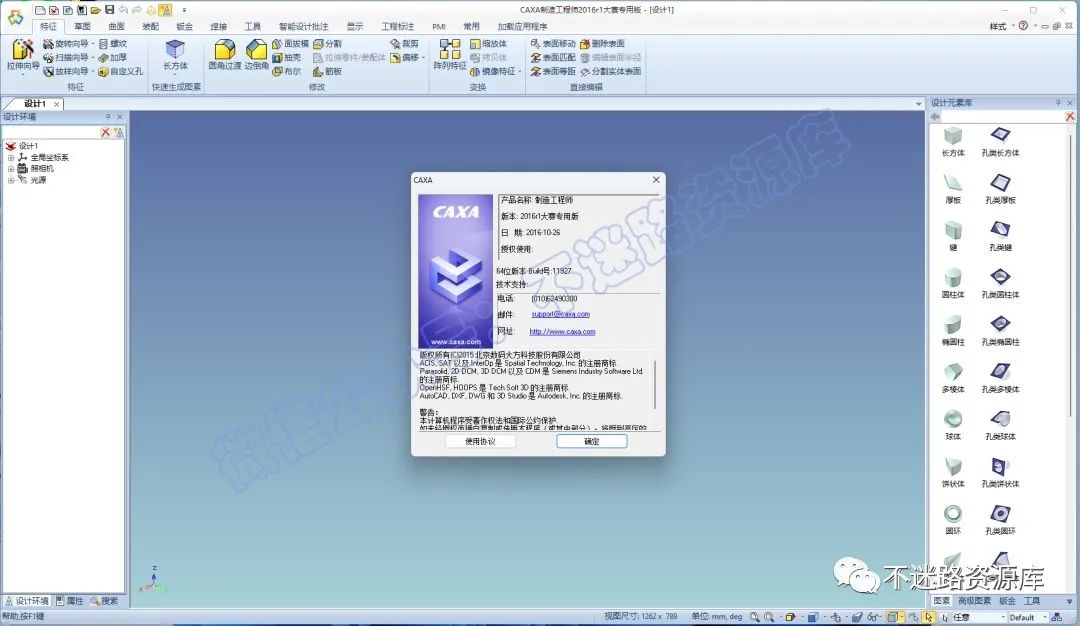
Task: Click 确定 button in CAXA dialog
Action: click(592, 441)
